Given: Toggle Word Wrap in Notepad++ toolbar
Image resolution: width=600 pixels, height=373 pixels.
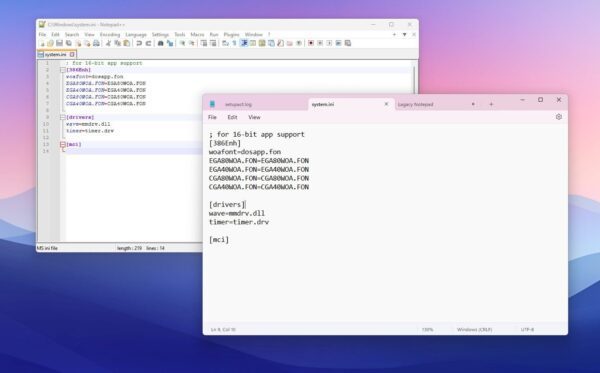Looking at the screenshot, I should (x=225, y=43).
